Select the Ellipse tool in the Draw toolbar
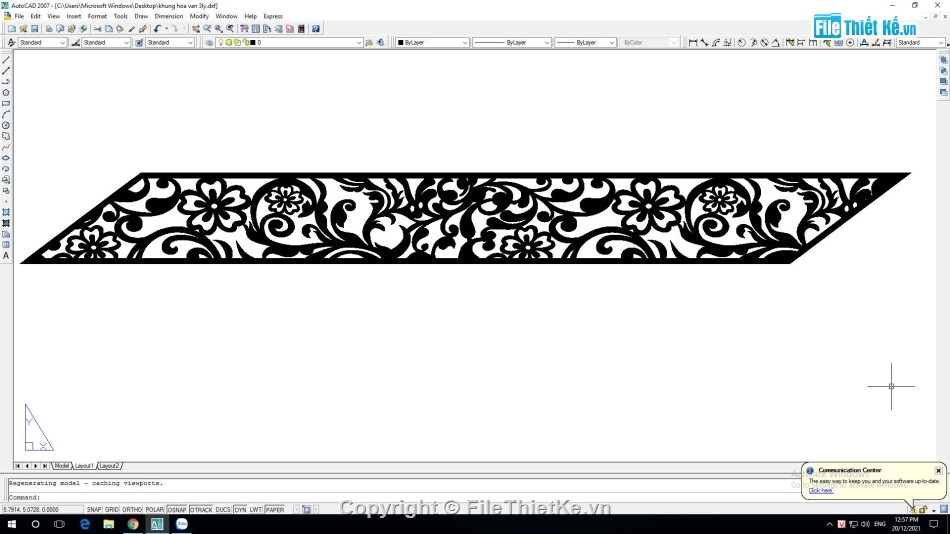This screenshot has width=950, height=534. 6,158
